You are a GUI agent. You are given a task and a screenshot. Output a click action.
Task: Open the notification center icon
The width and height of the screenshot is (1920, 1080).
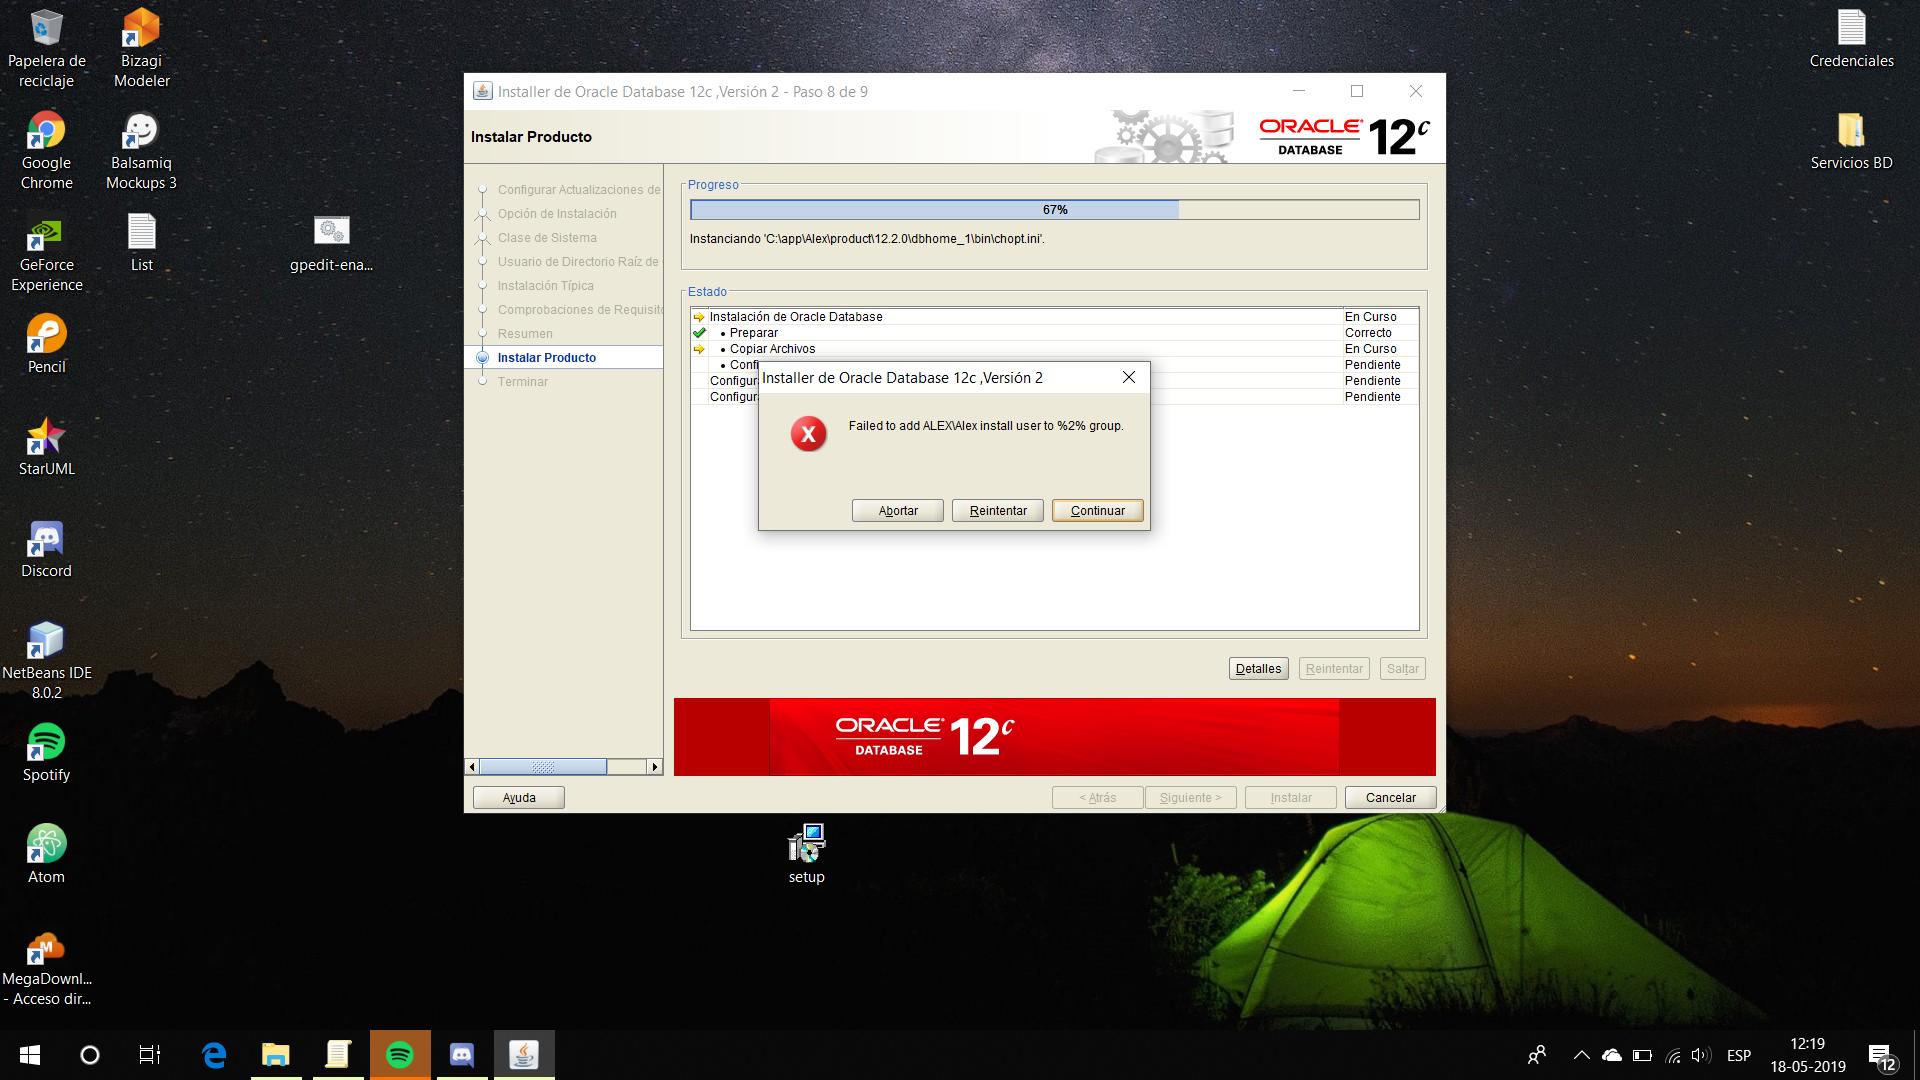coord(1882,1056)
